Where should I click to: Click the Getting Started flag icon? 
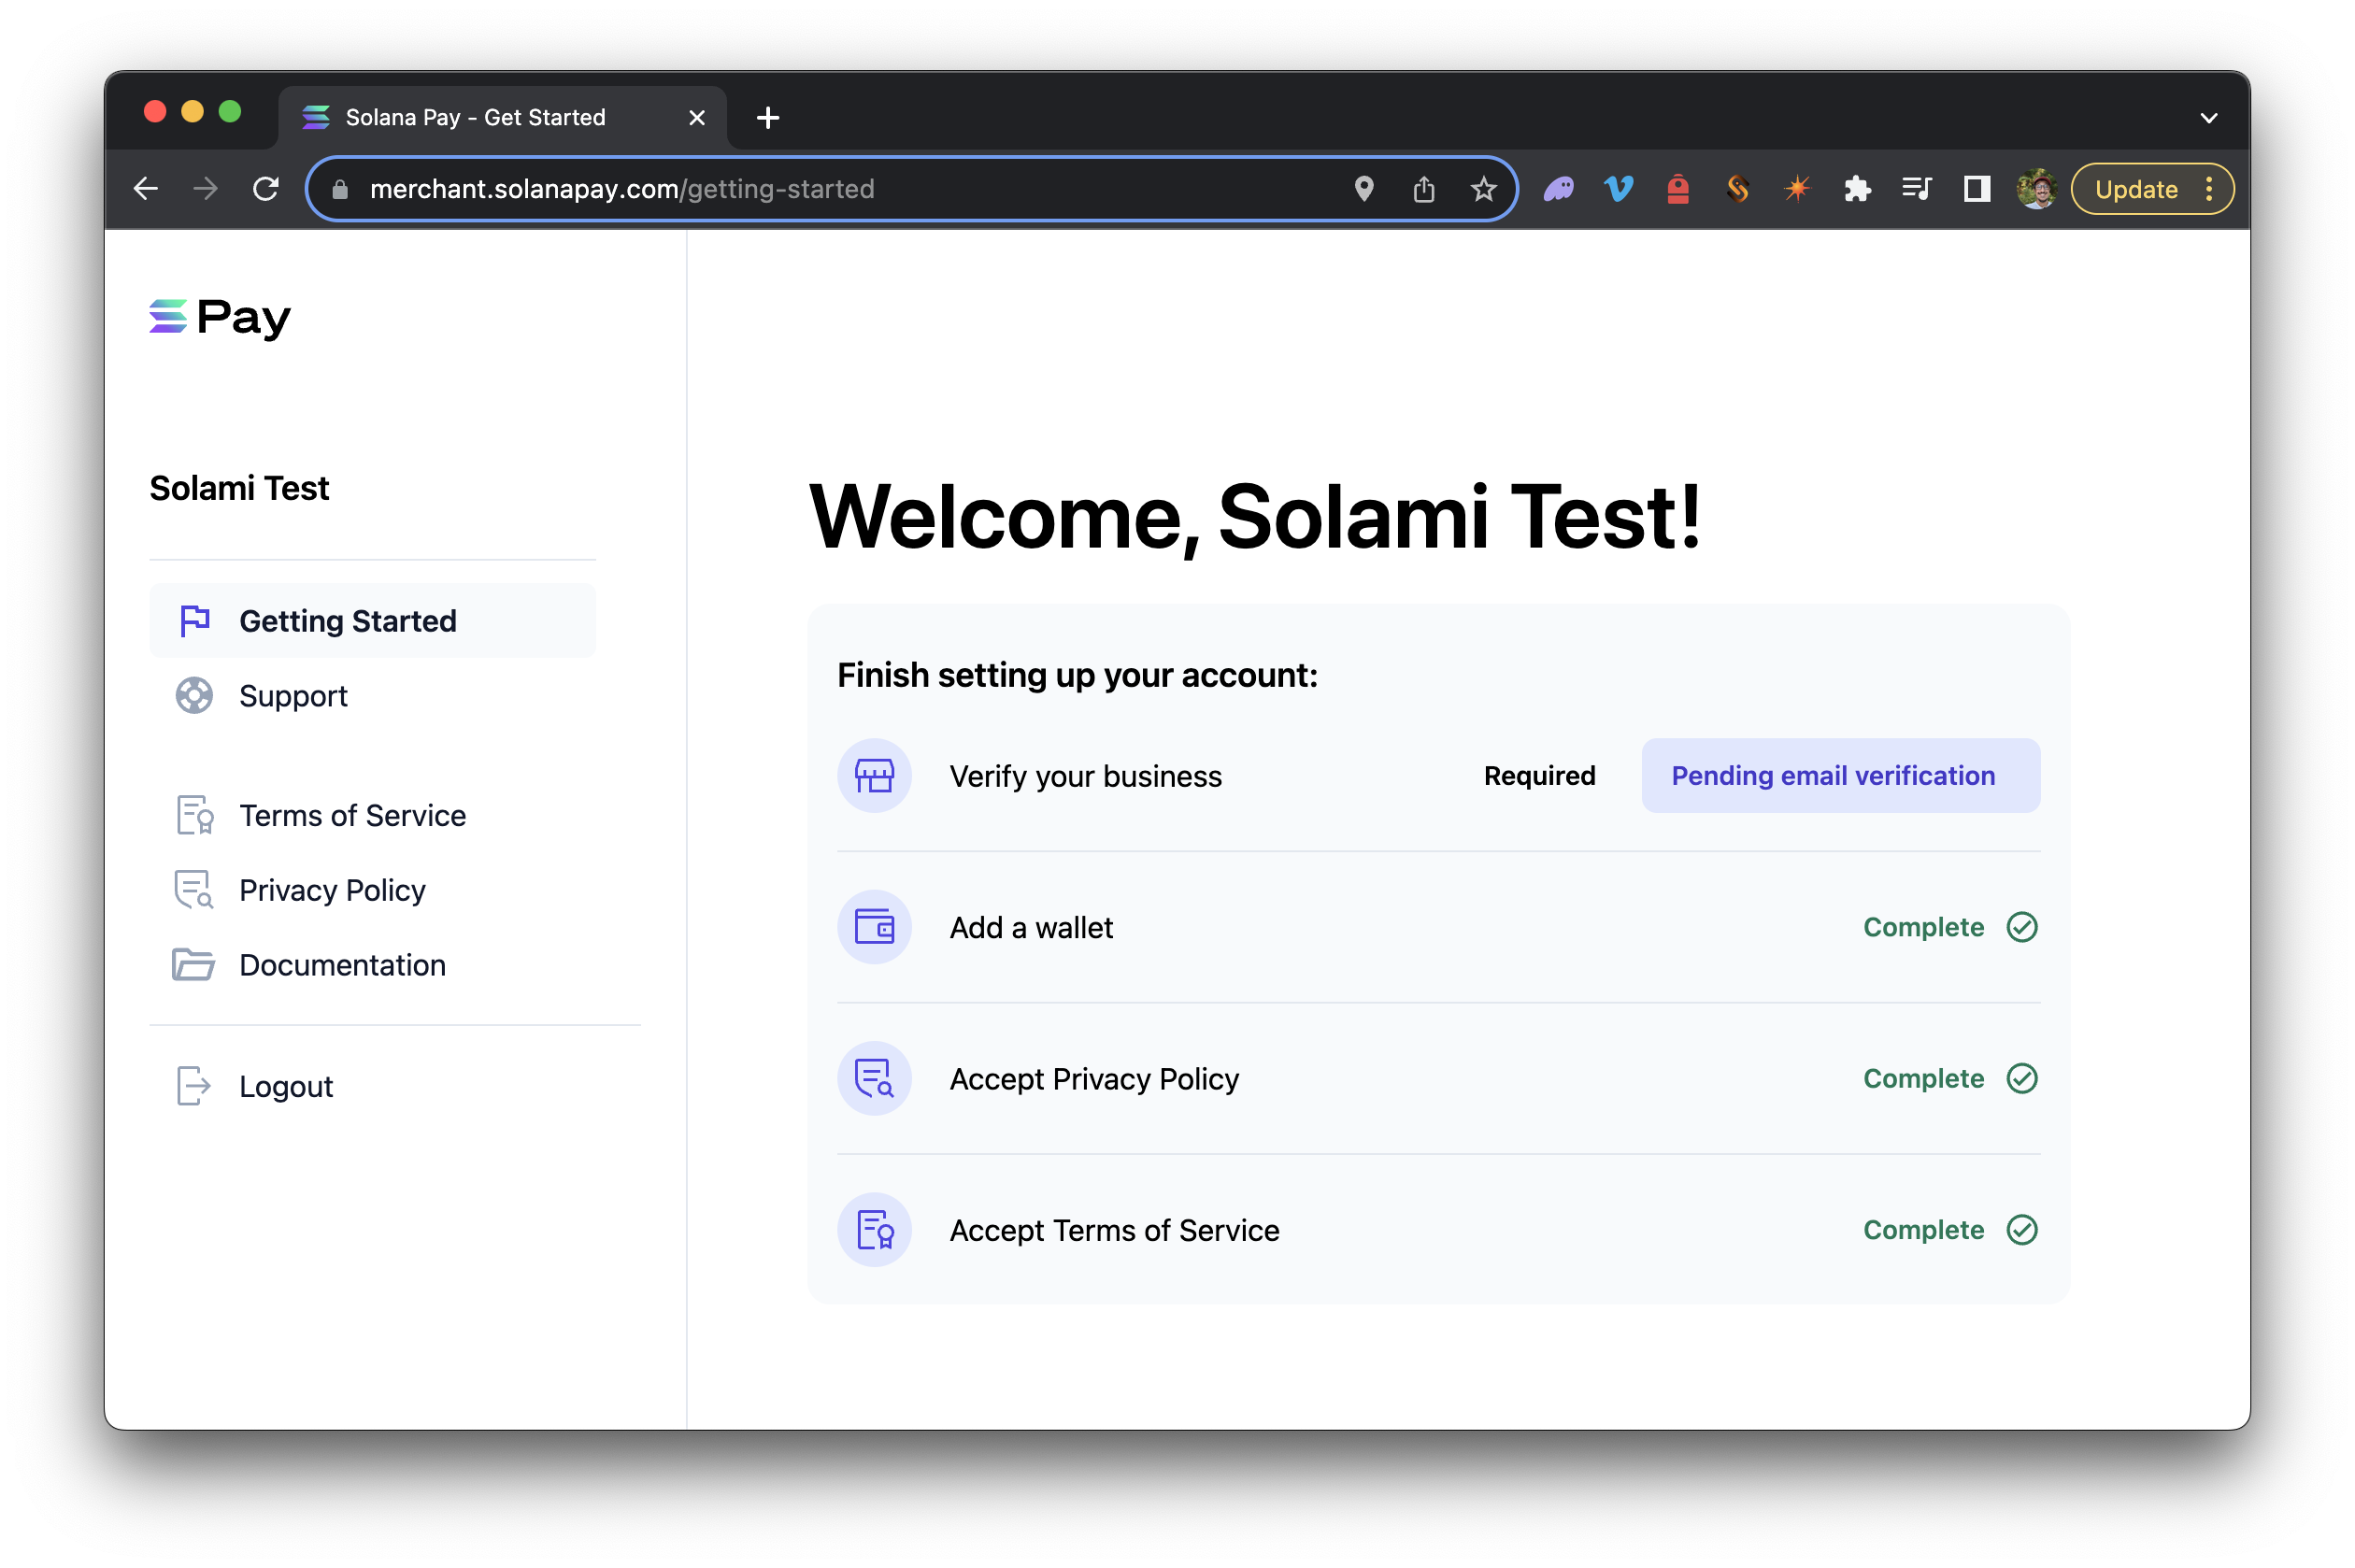194,621
